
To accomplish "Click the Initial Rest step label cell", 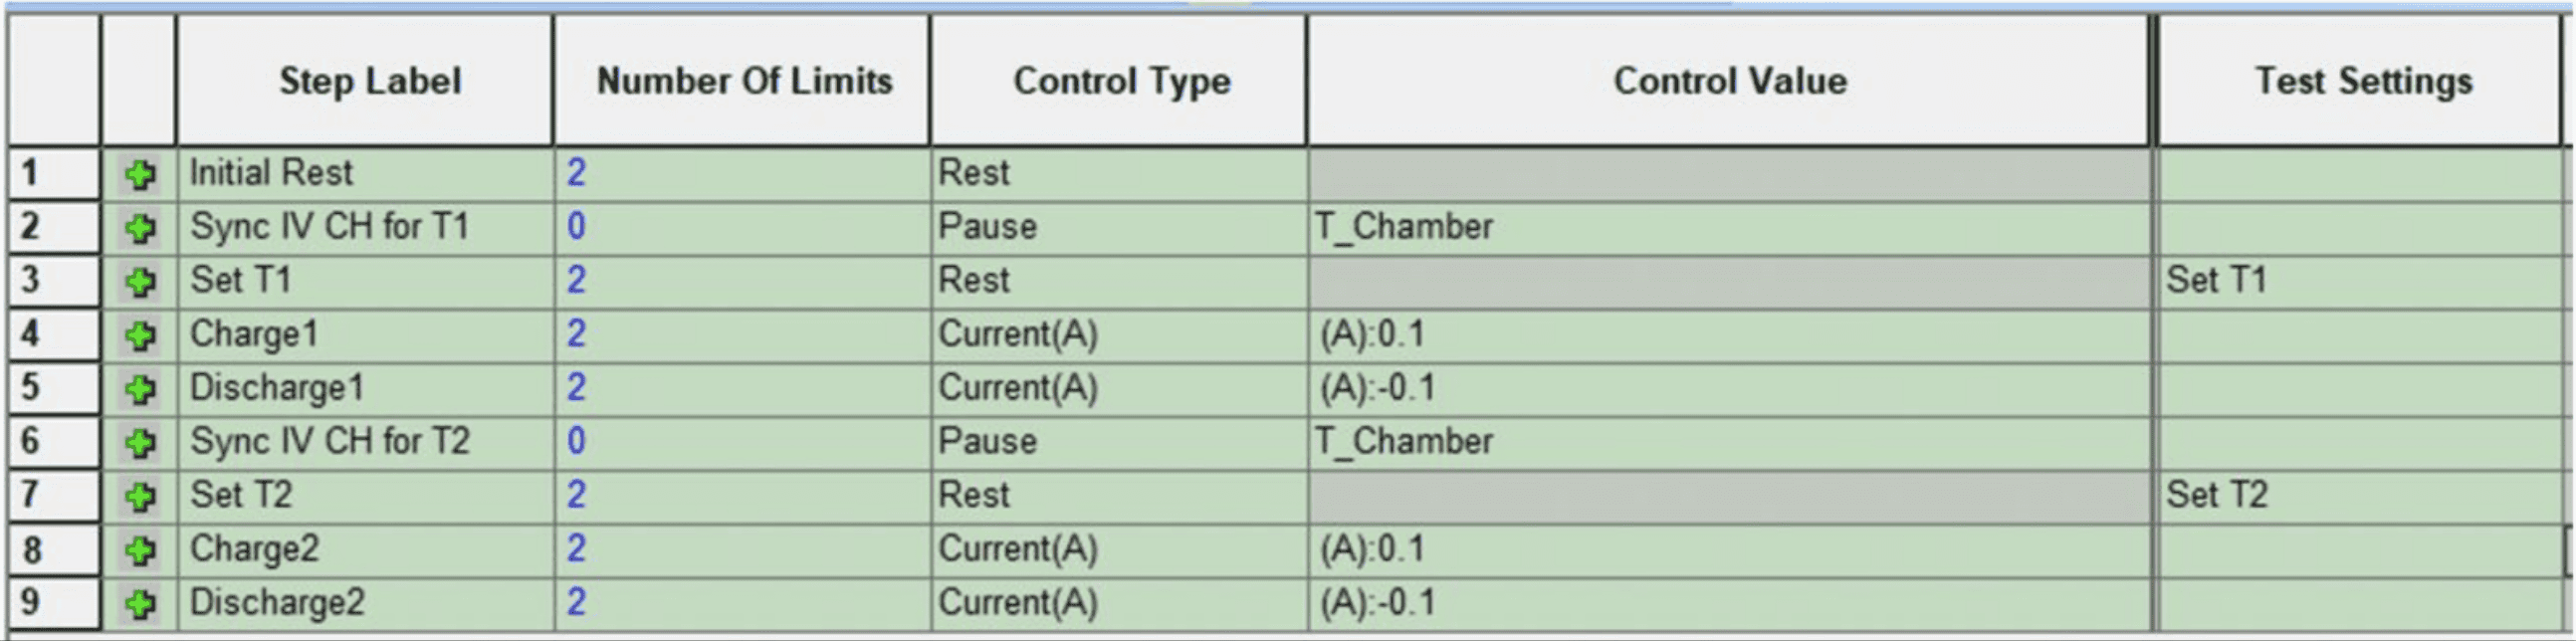I will pyautogui.click(x=271, y=173).
